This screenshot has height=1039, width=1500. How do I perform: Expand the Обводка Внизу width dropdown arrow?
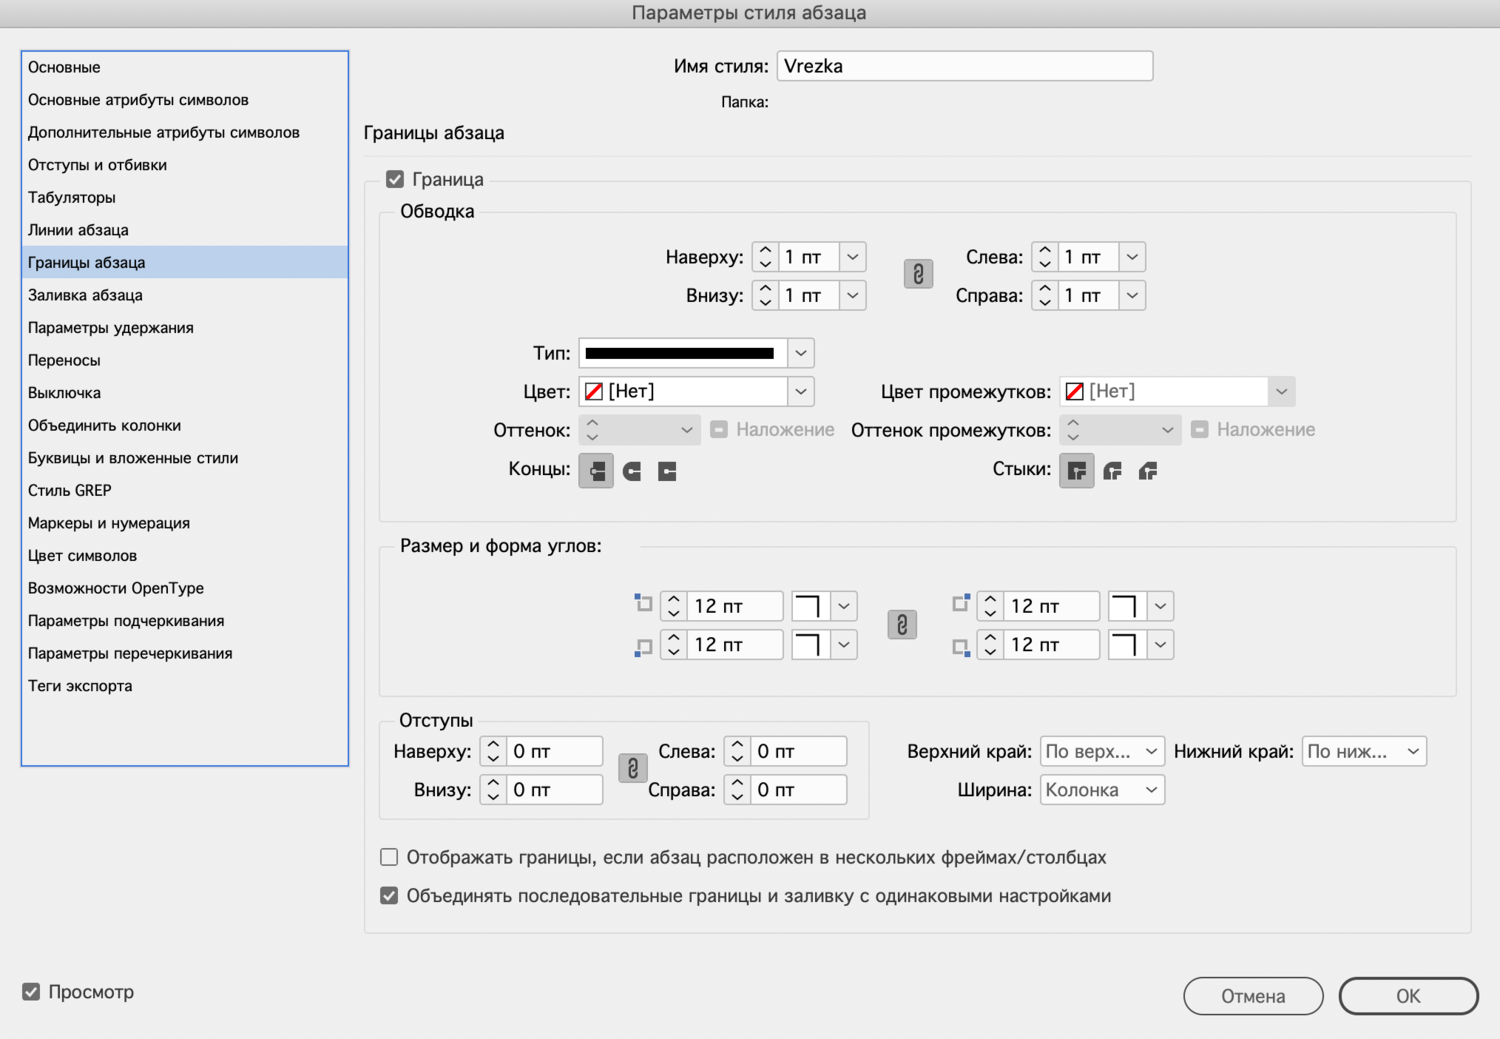click(852, 295)
